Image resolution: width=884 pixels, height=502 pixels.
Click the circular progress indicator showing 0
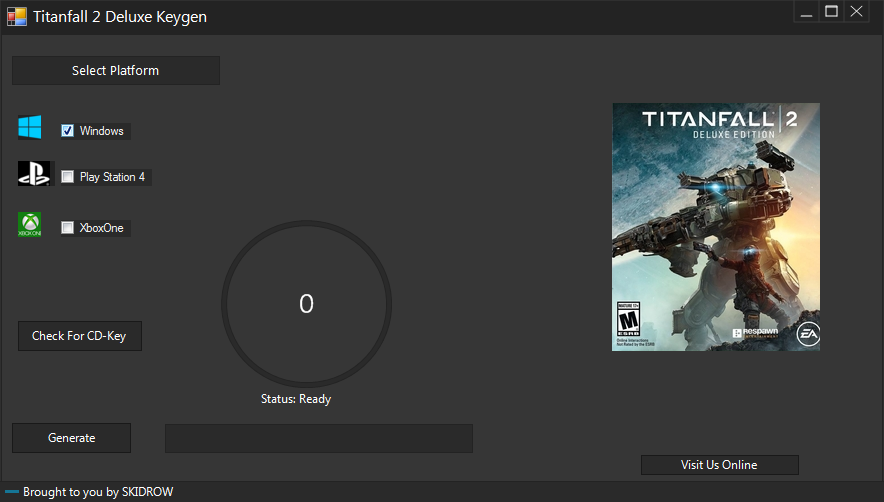point(306,304)
